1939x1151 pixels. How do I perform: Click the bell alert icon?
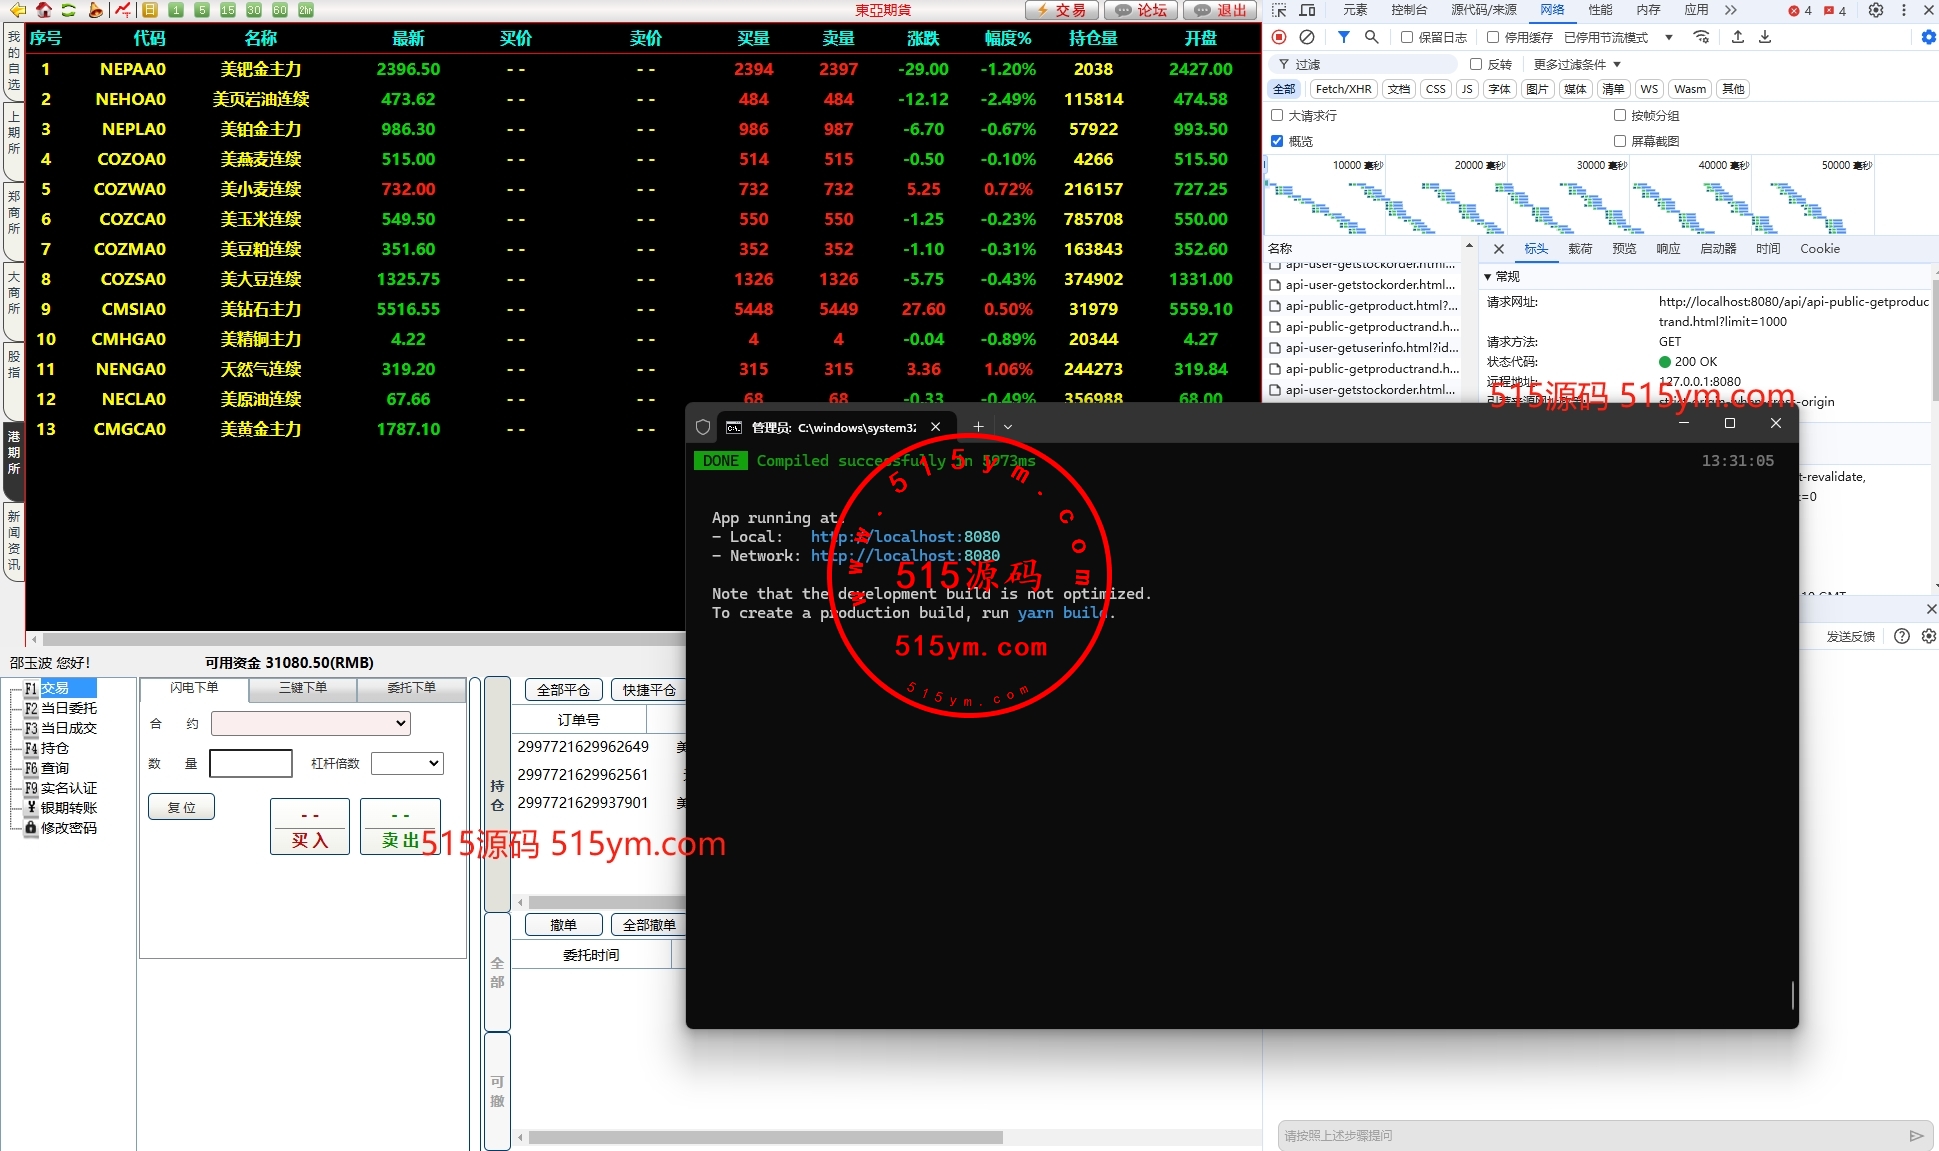(x=95, y=10)
